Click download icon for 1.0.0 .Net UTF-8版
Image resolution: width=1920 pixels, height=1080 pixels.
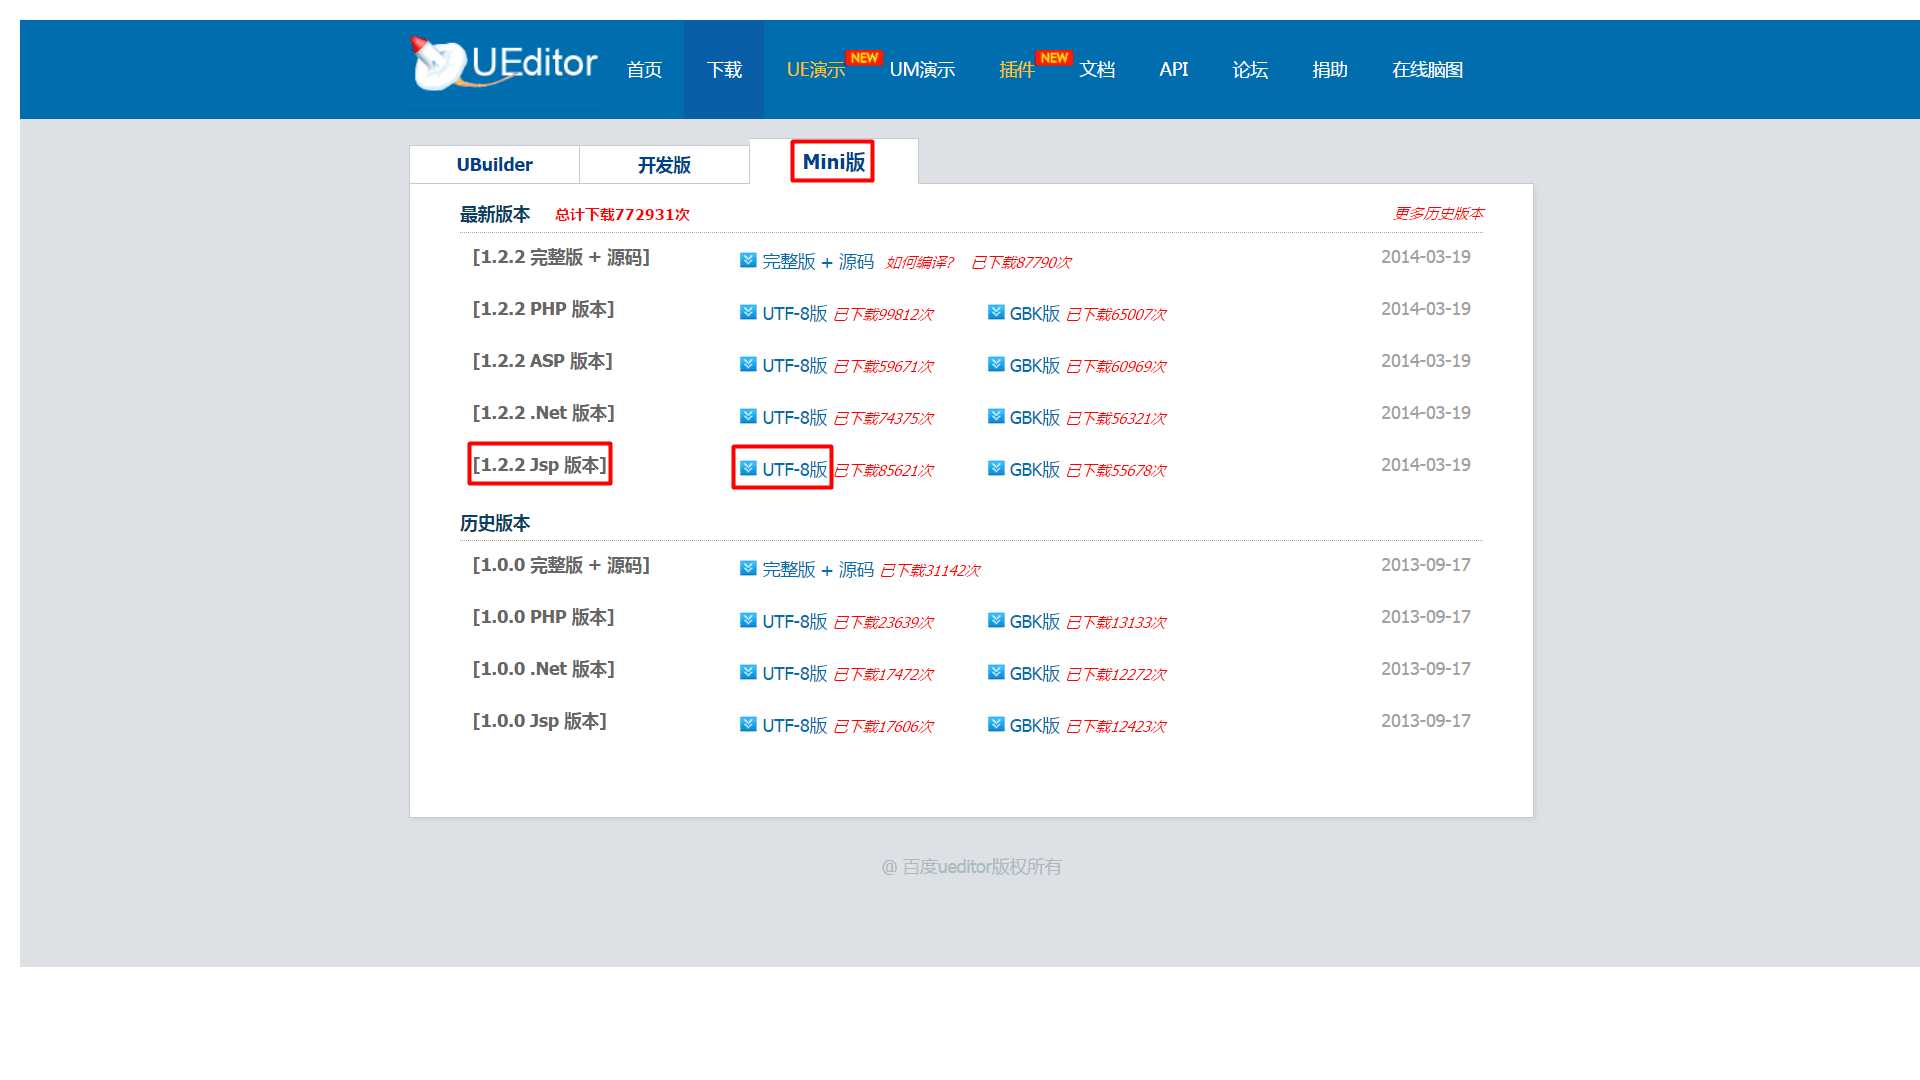coord(748,672)
